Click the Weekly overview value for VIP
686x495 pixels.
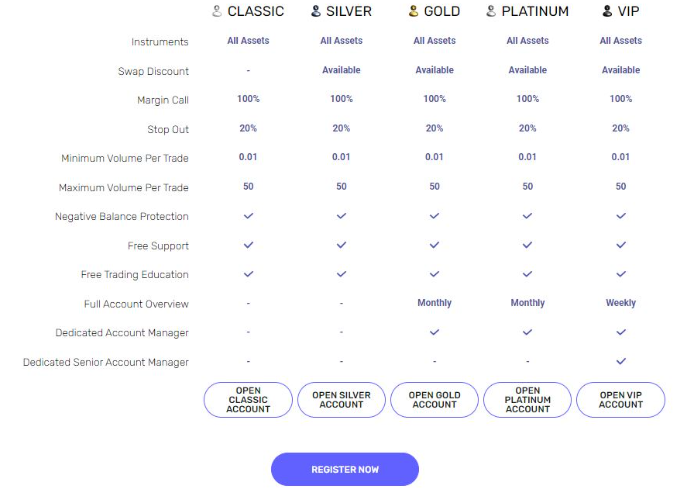pos(621,303)
